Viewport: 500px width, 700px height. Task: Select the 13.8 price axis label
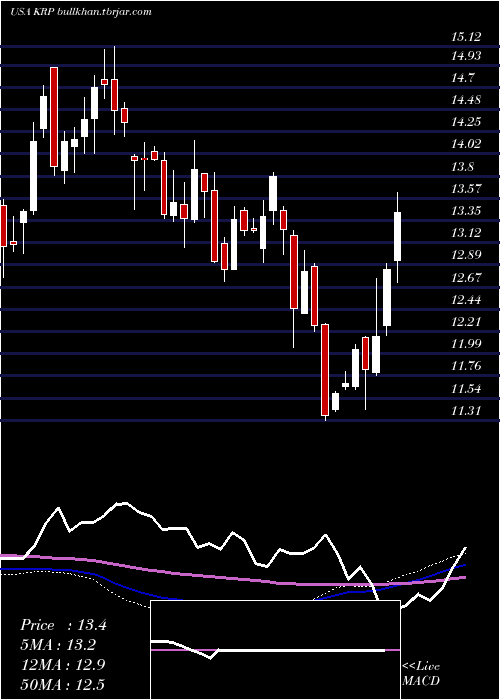463,167
